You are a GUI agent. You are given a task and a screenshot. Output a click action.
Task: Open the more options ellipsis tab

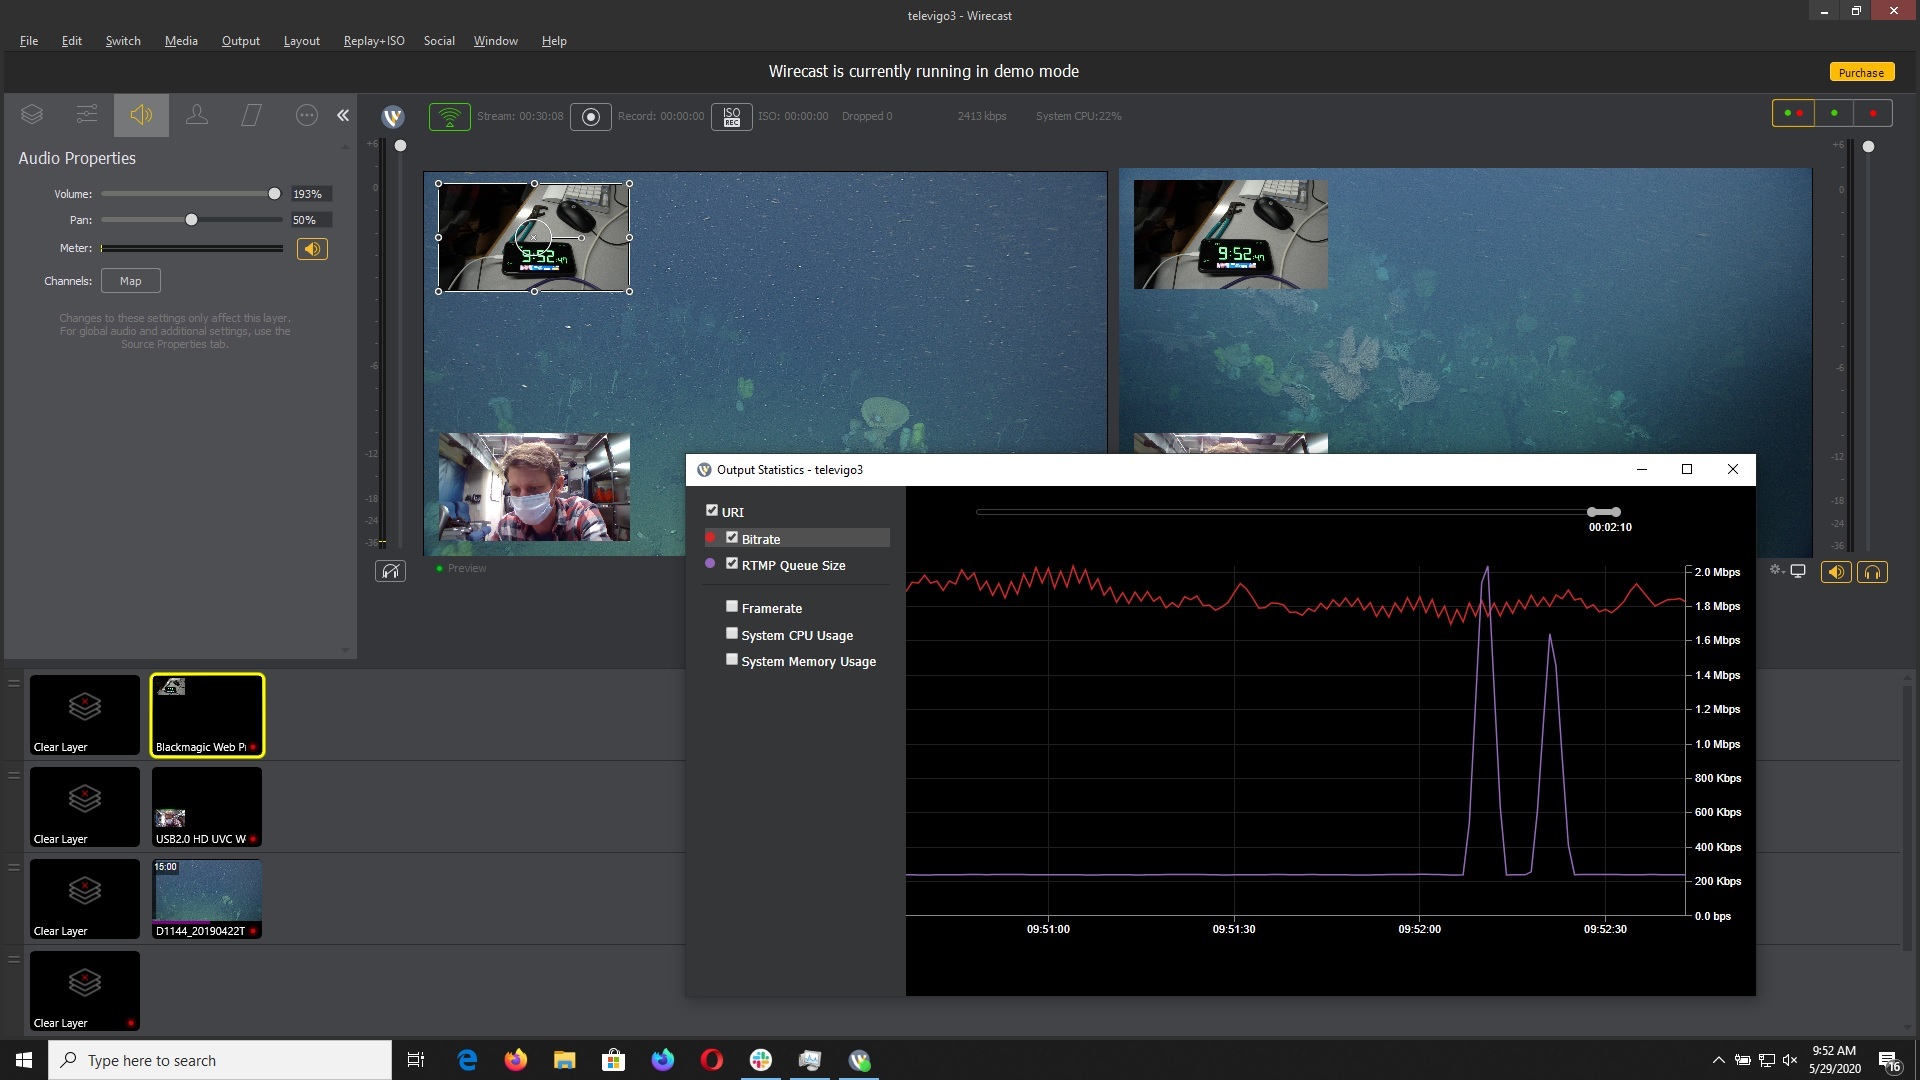click(307, 115)
